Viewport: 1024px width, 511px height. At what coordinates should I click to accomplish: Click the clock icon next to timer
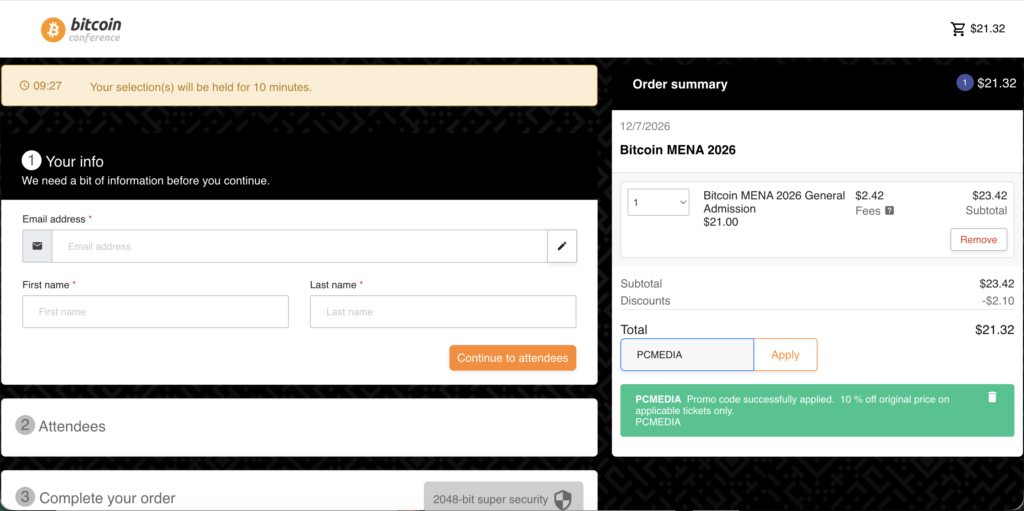pyautogui.click(x=25, y=86)
